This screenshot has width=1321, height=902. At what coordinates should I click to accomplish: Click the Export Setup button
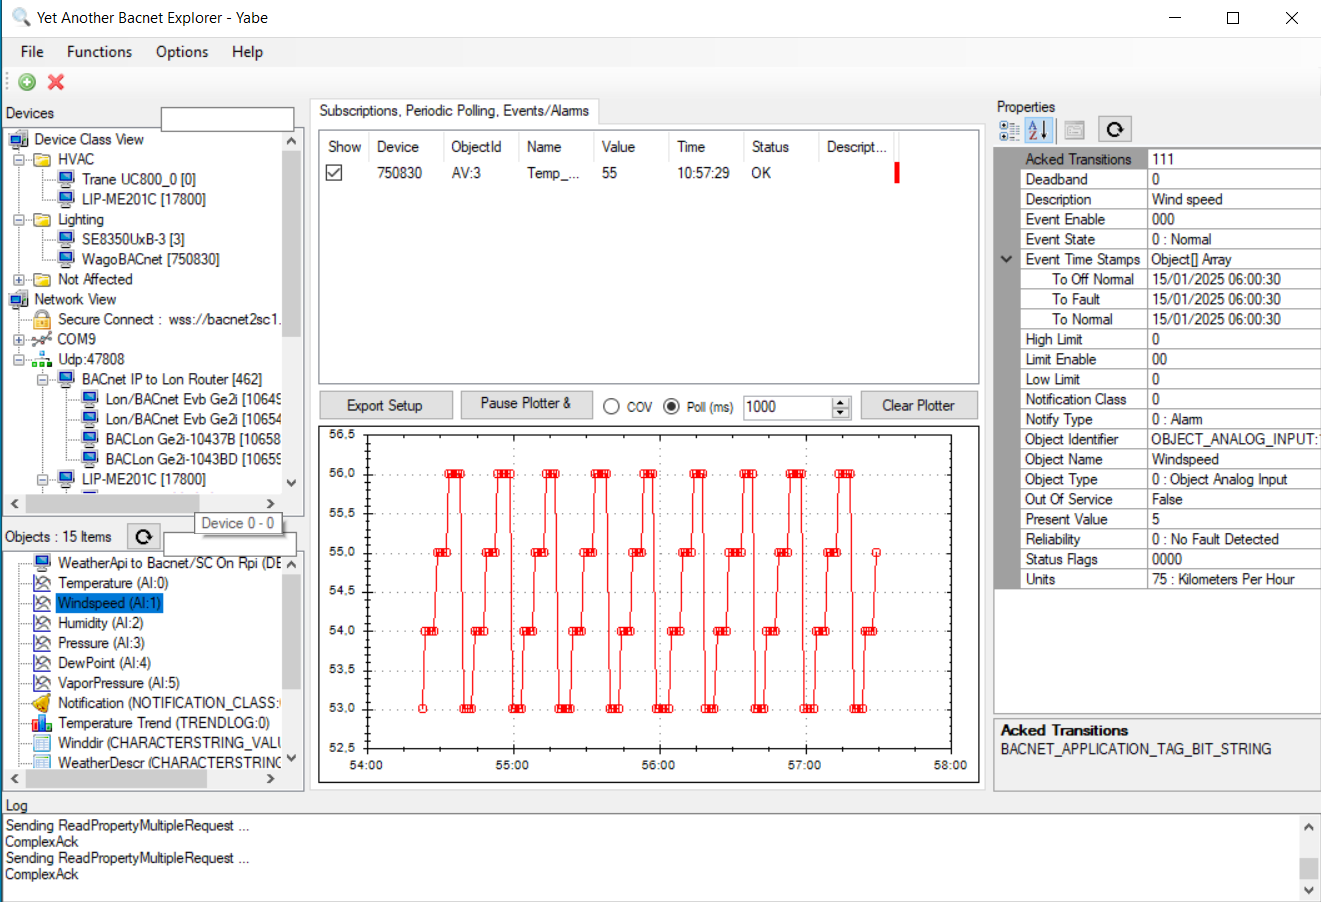pyautogui.click(x=385, y=405)
